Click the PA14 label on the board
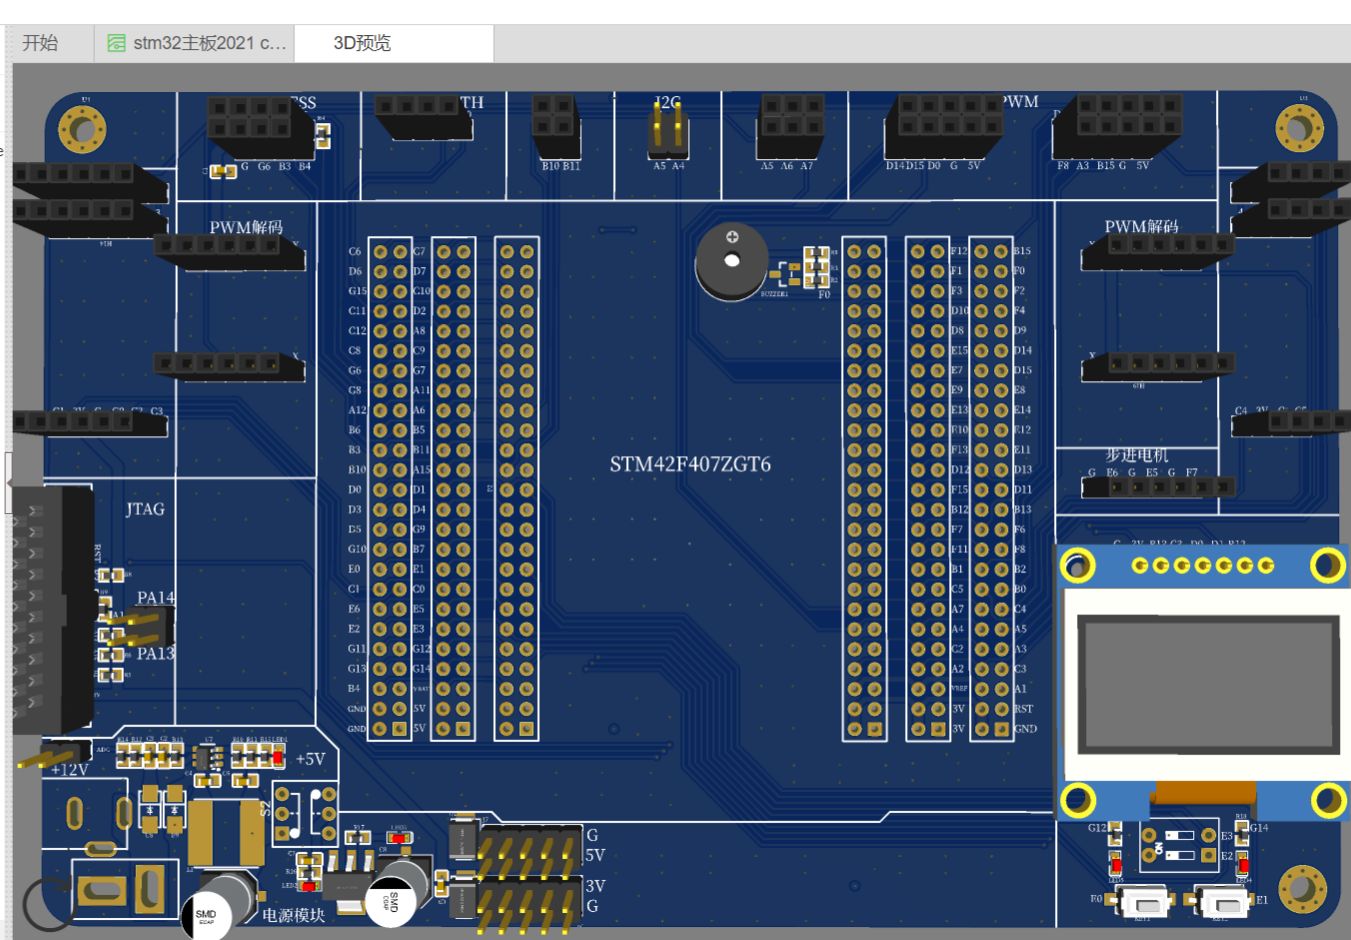 (x=155, y=598)
